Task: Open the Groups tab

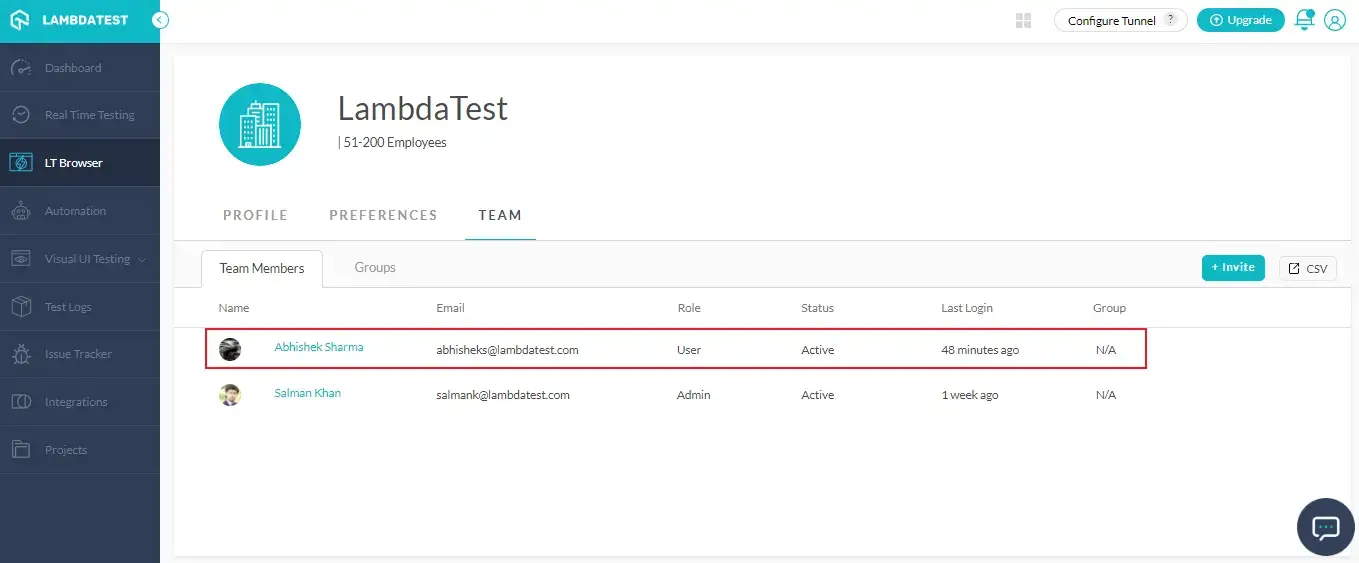Action: coord(375,268)
